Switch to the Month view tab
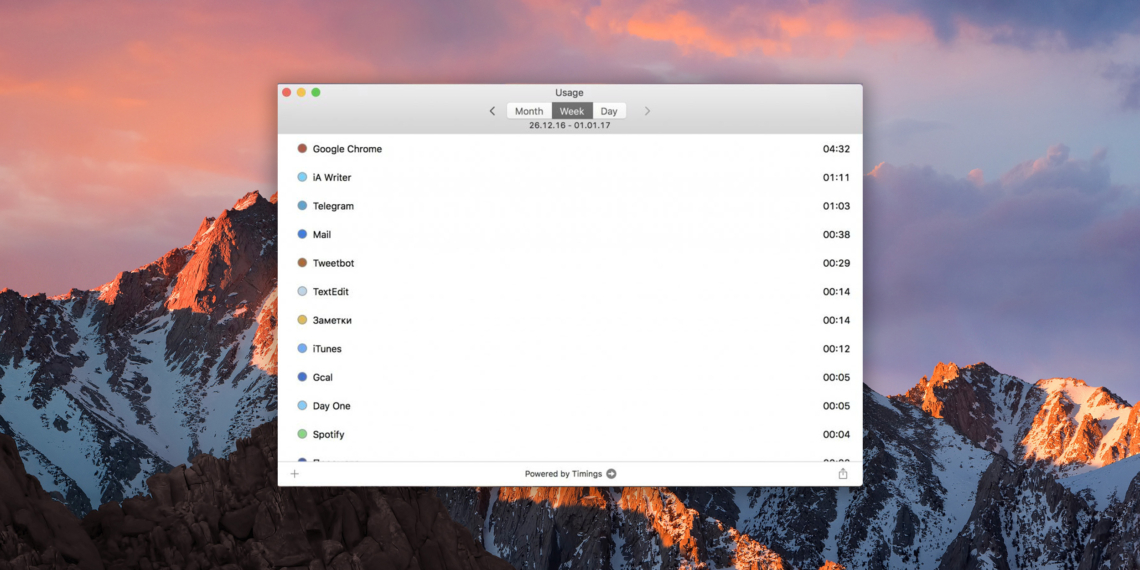 coord(529,111)
